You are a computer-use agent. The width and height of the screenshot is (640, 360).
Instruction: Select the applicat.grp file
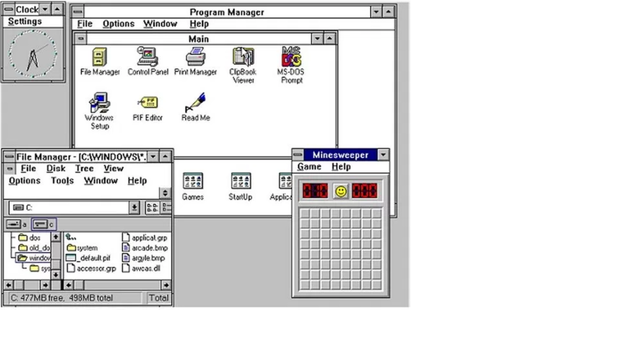pos(144,238)
